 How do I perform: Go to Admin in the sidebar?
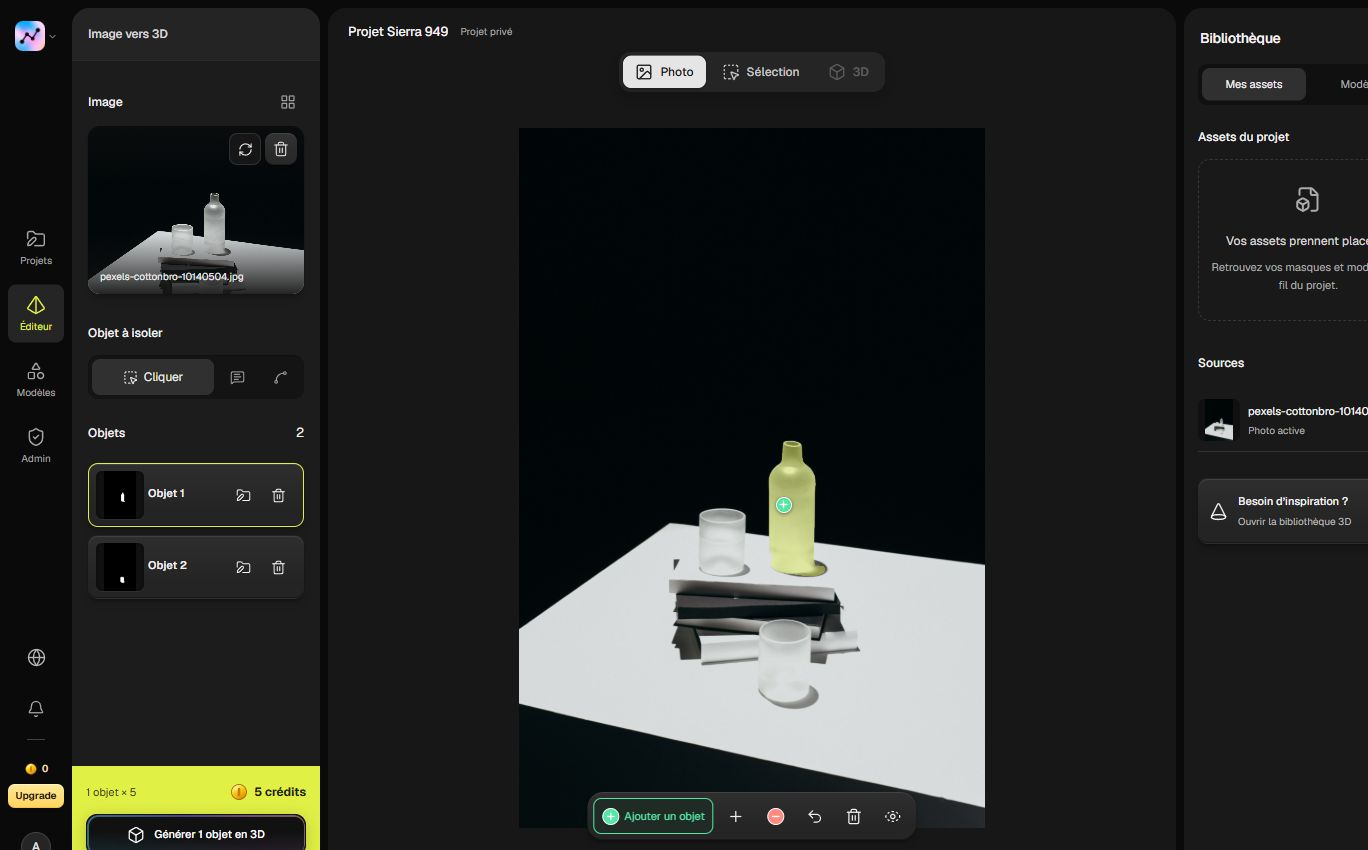coord(36,446)
